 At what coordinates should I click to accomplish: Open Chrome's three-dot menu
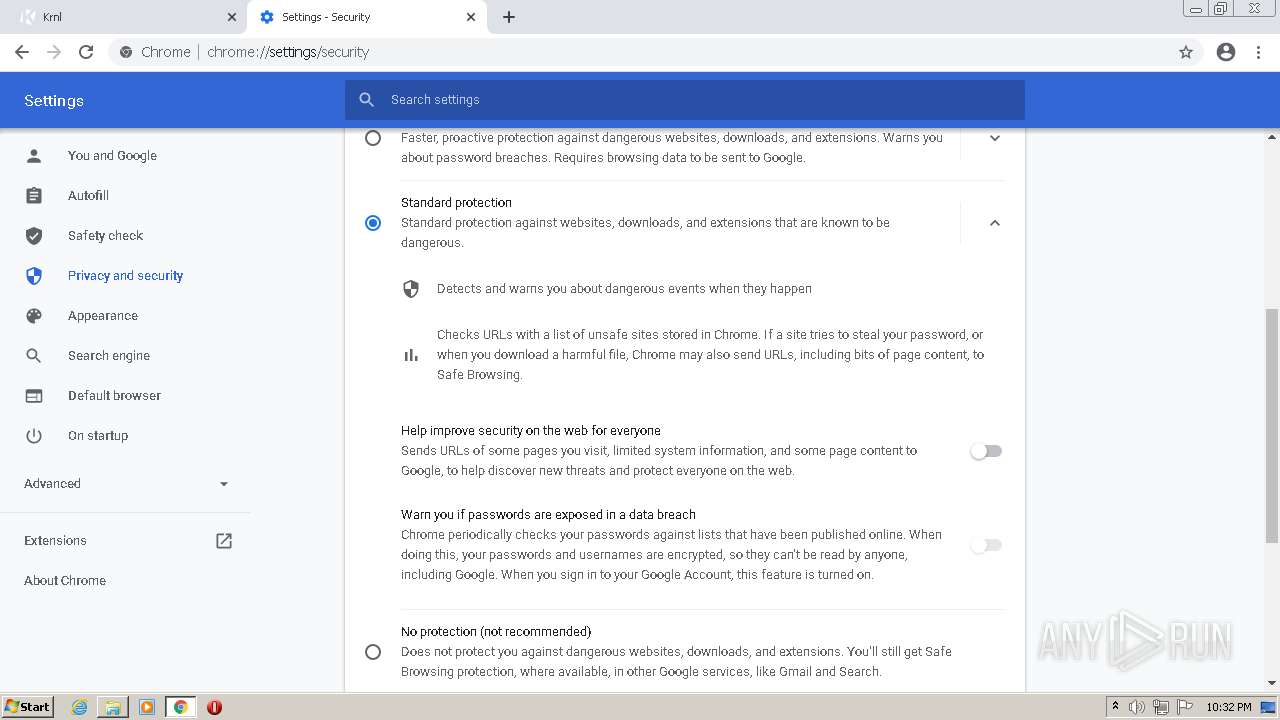pos(1259,52)
